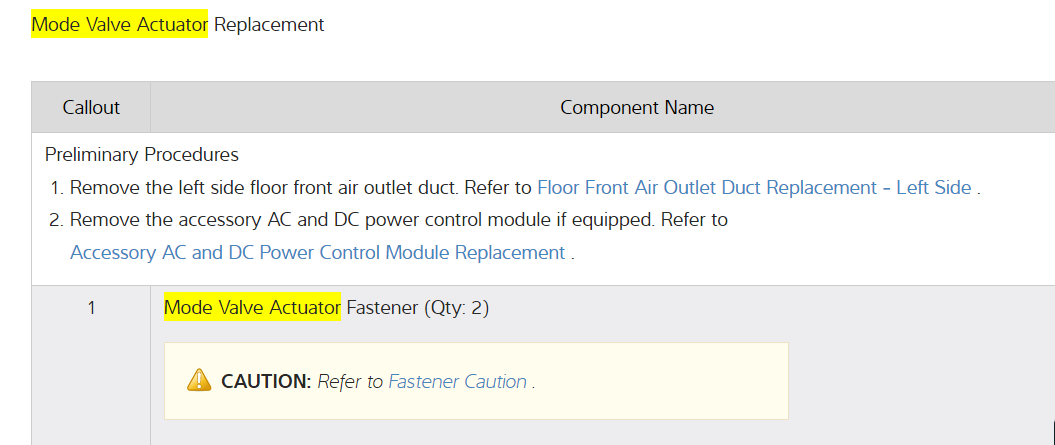This screenshot has height=445, width=1055.
Task: Click the word Replacement in the page title
Action: coord(269,25)
